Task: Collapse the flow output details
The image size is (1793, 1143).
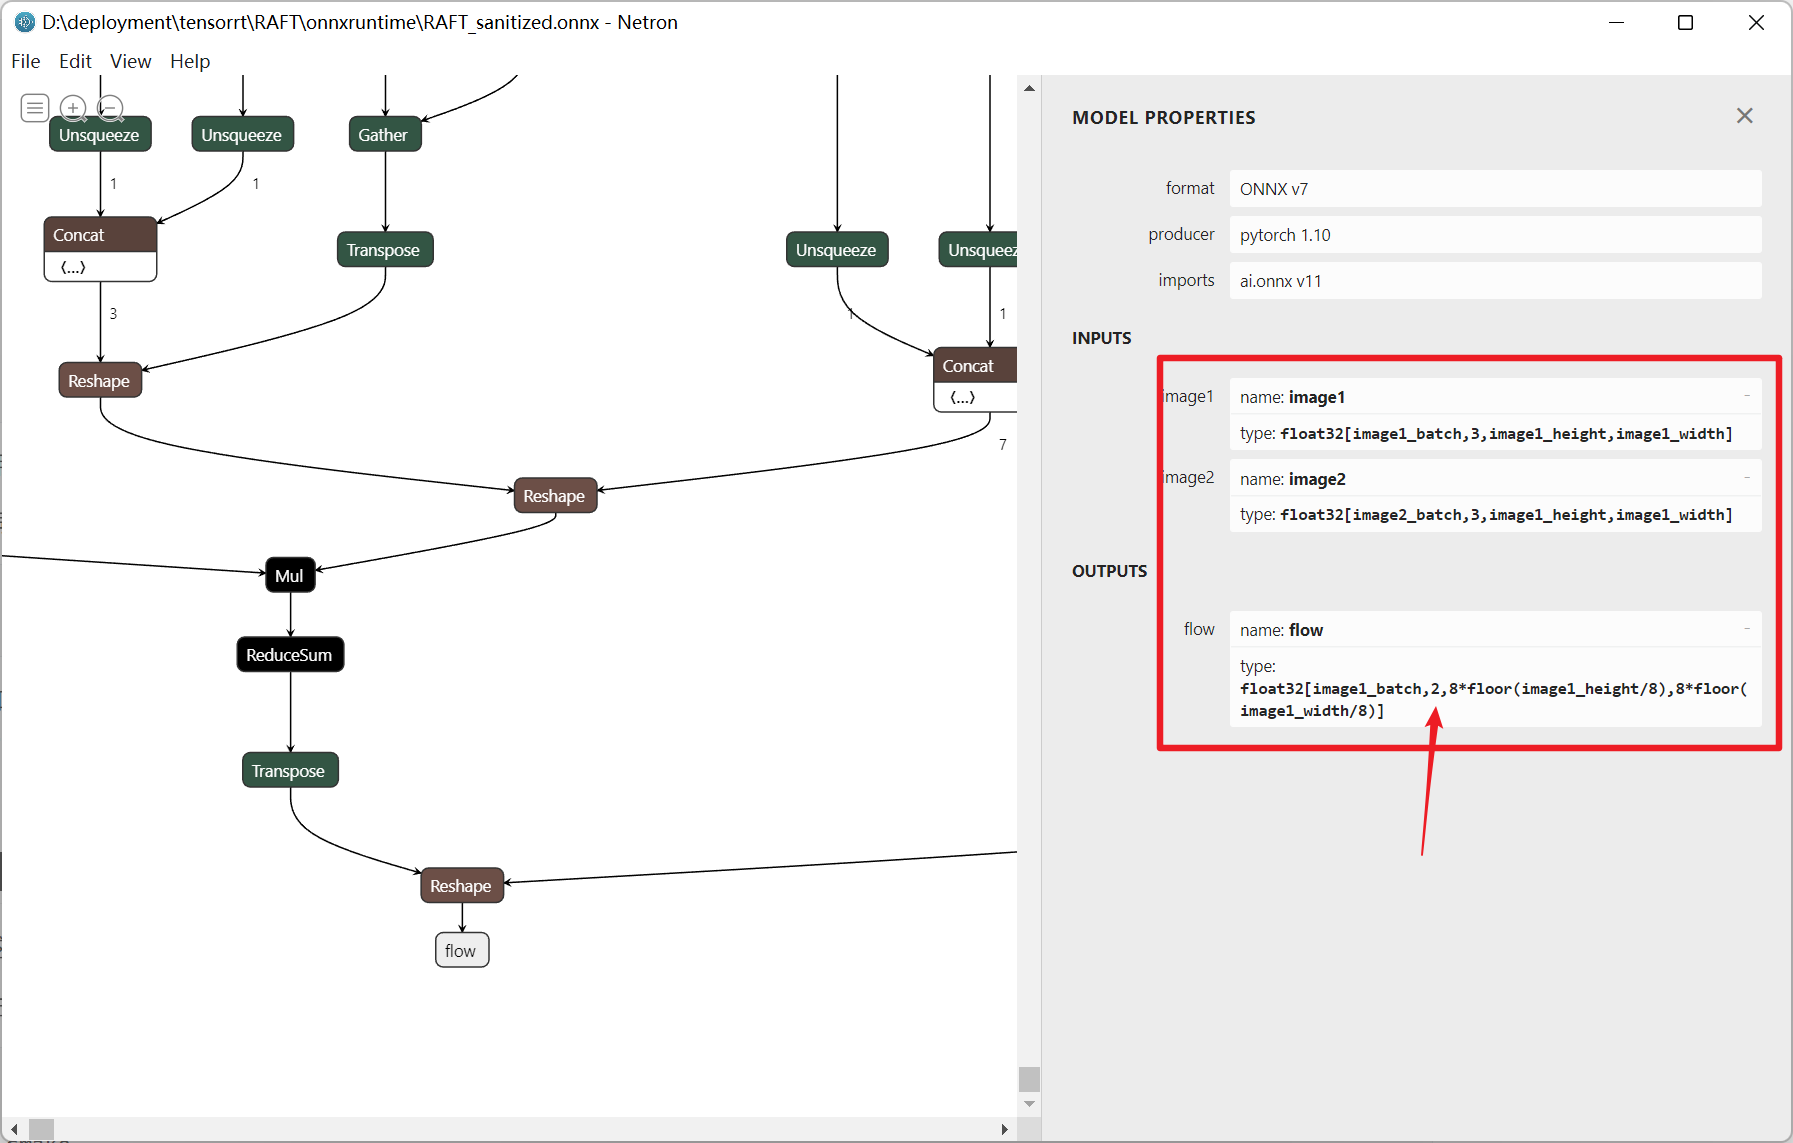Action: tap(1747, 629)
